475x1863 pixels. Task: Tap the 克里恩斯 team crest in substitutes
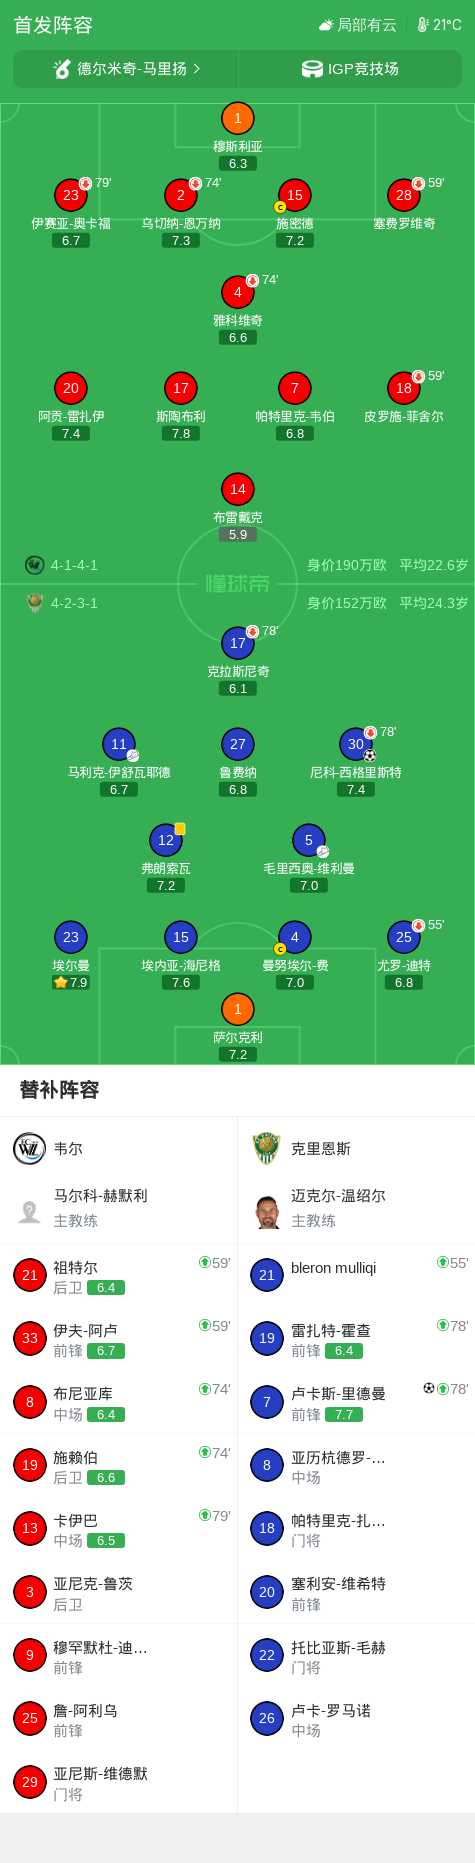click(266, 1148)
